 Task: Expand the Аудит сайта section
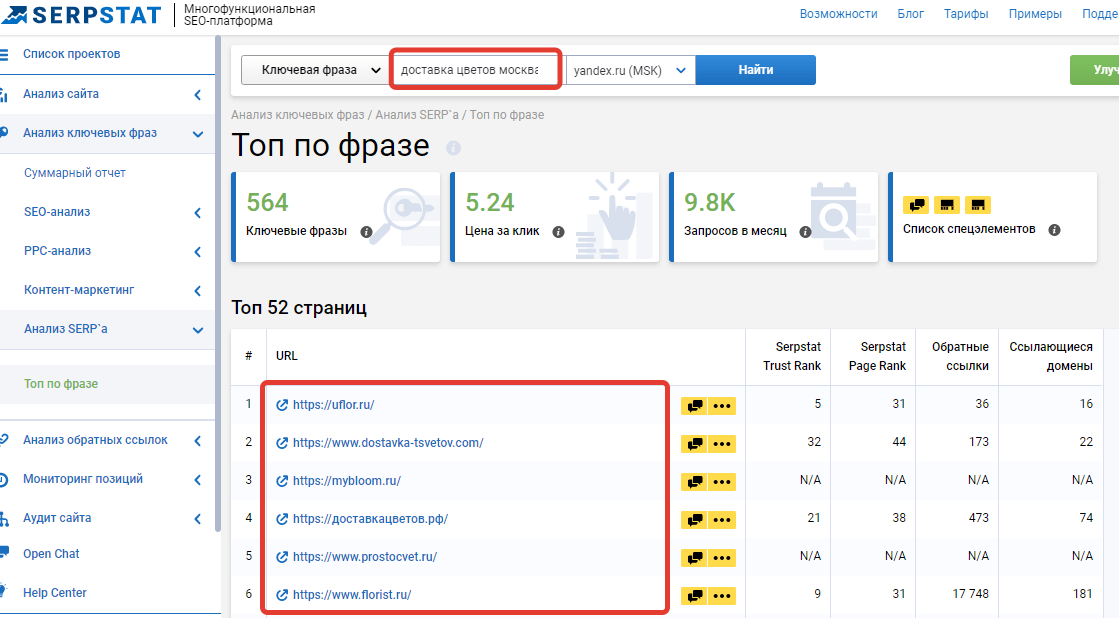198,519
